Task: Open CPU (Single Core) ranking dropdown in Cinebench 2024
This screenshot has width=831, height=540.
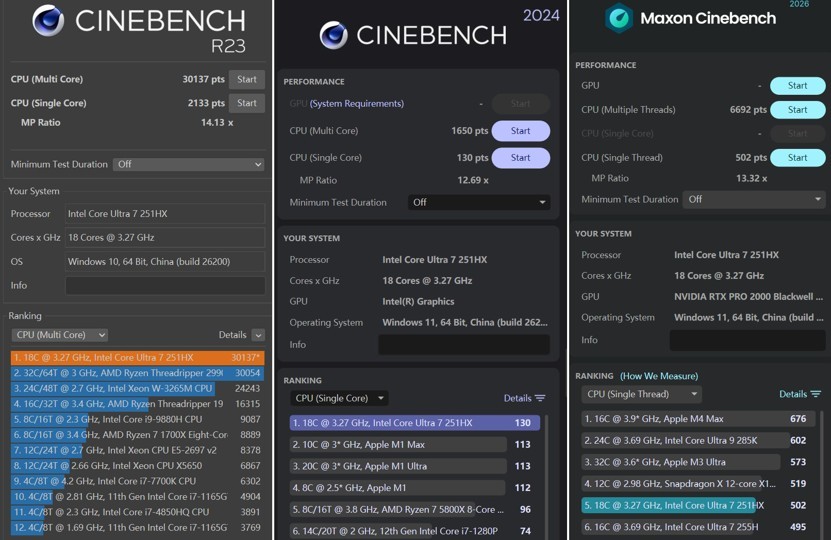Action: pos(339,398)
